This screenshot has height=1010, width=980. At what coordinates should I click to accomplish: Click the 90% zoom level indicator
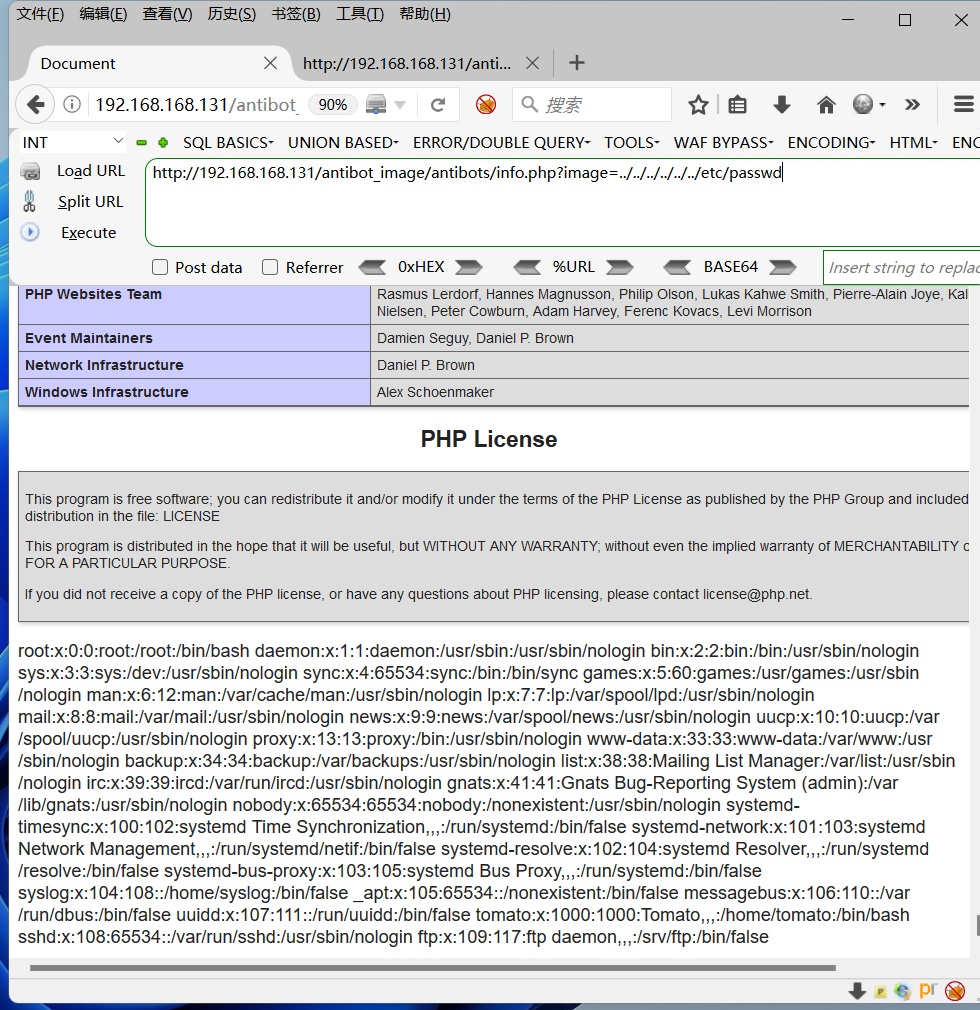click(x=332, y=104)
